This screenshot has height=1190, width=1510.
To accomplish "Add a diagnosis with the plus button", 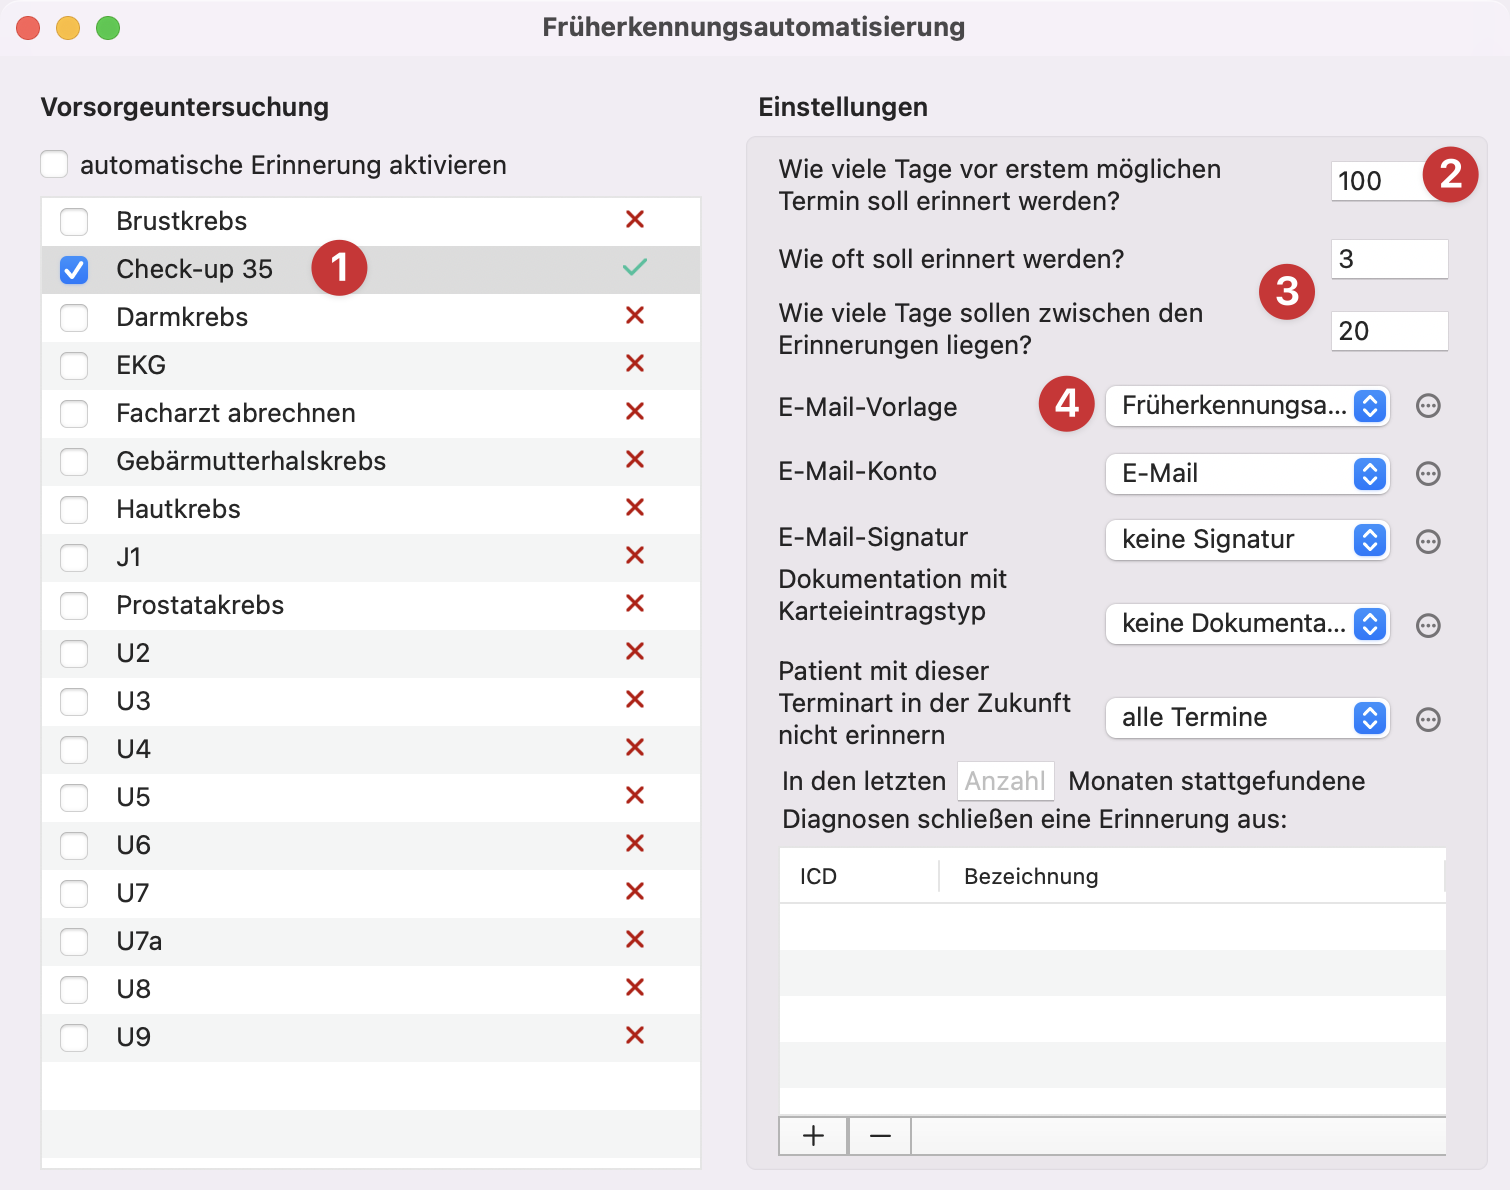I will 813,1136.
